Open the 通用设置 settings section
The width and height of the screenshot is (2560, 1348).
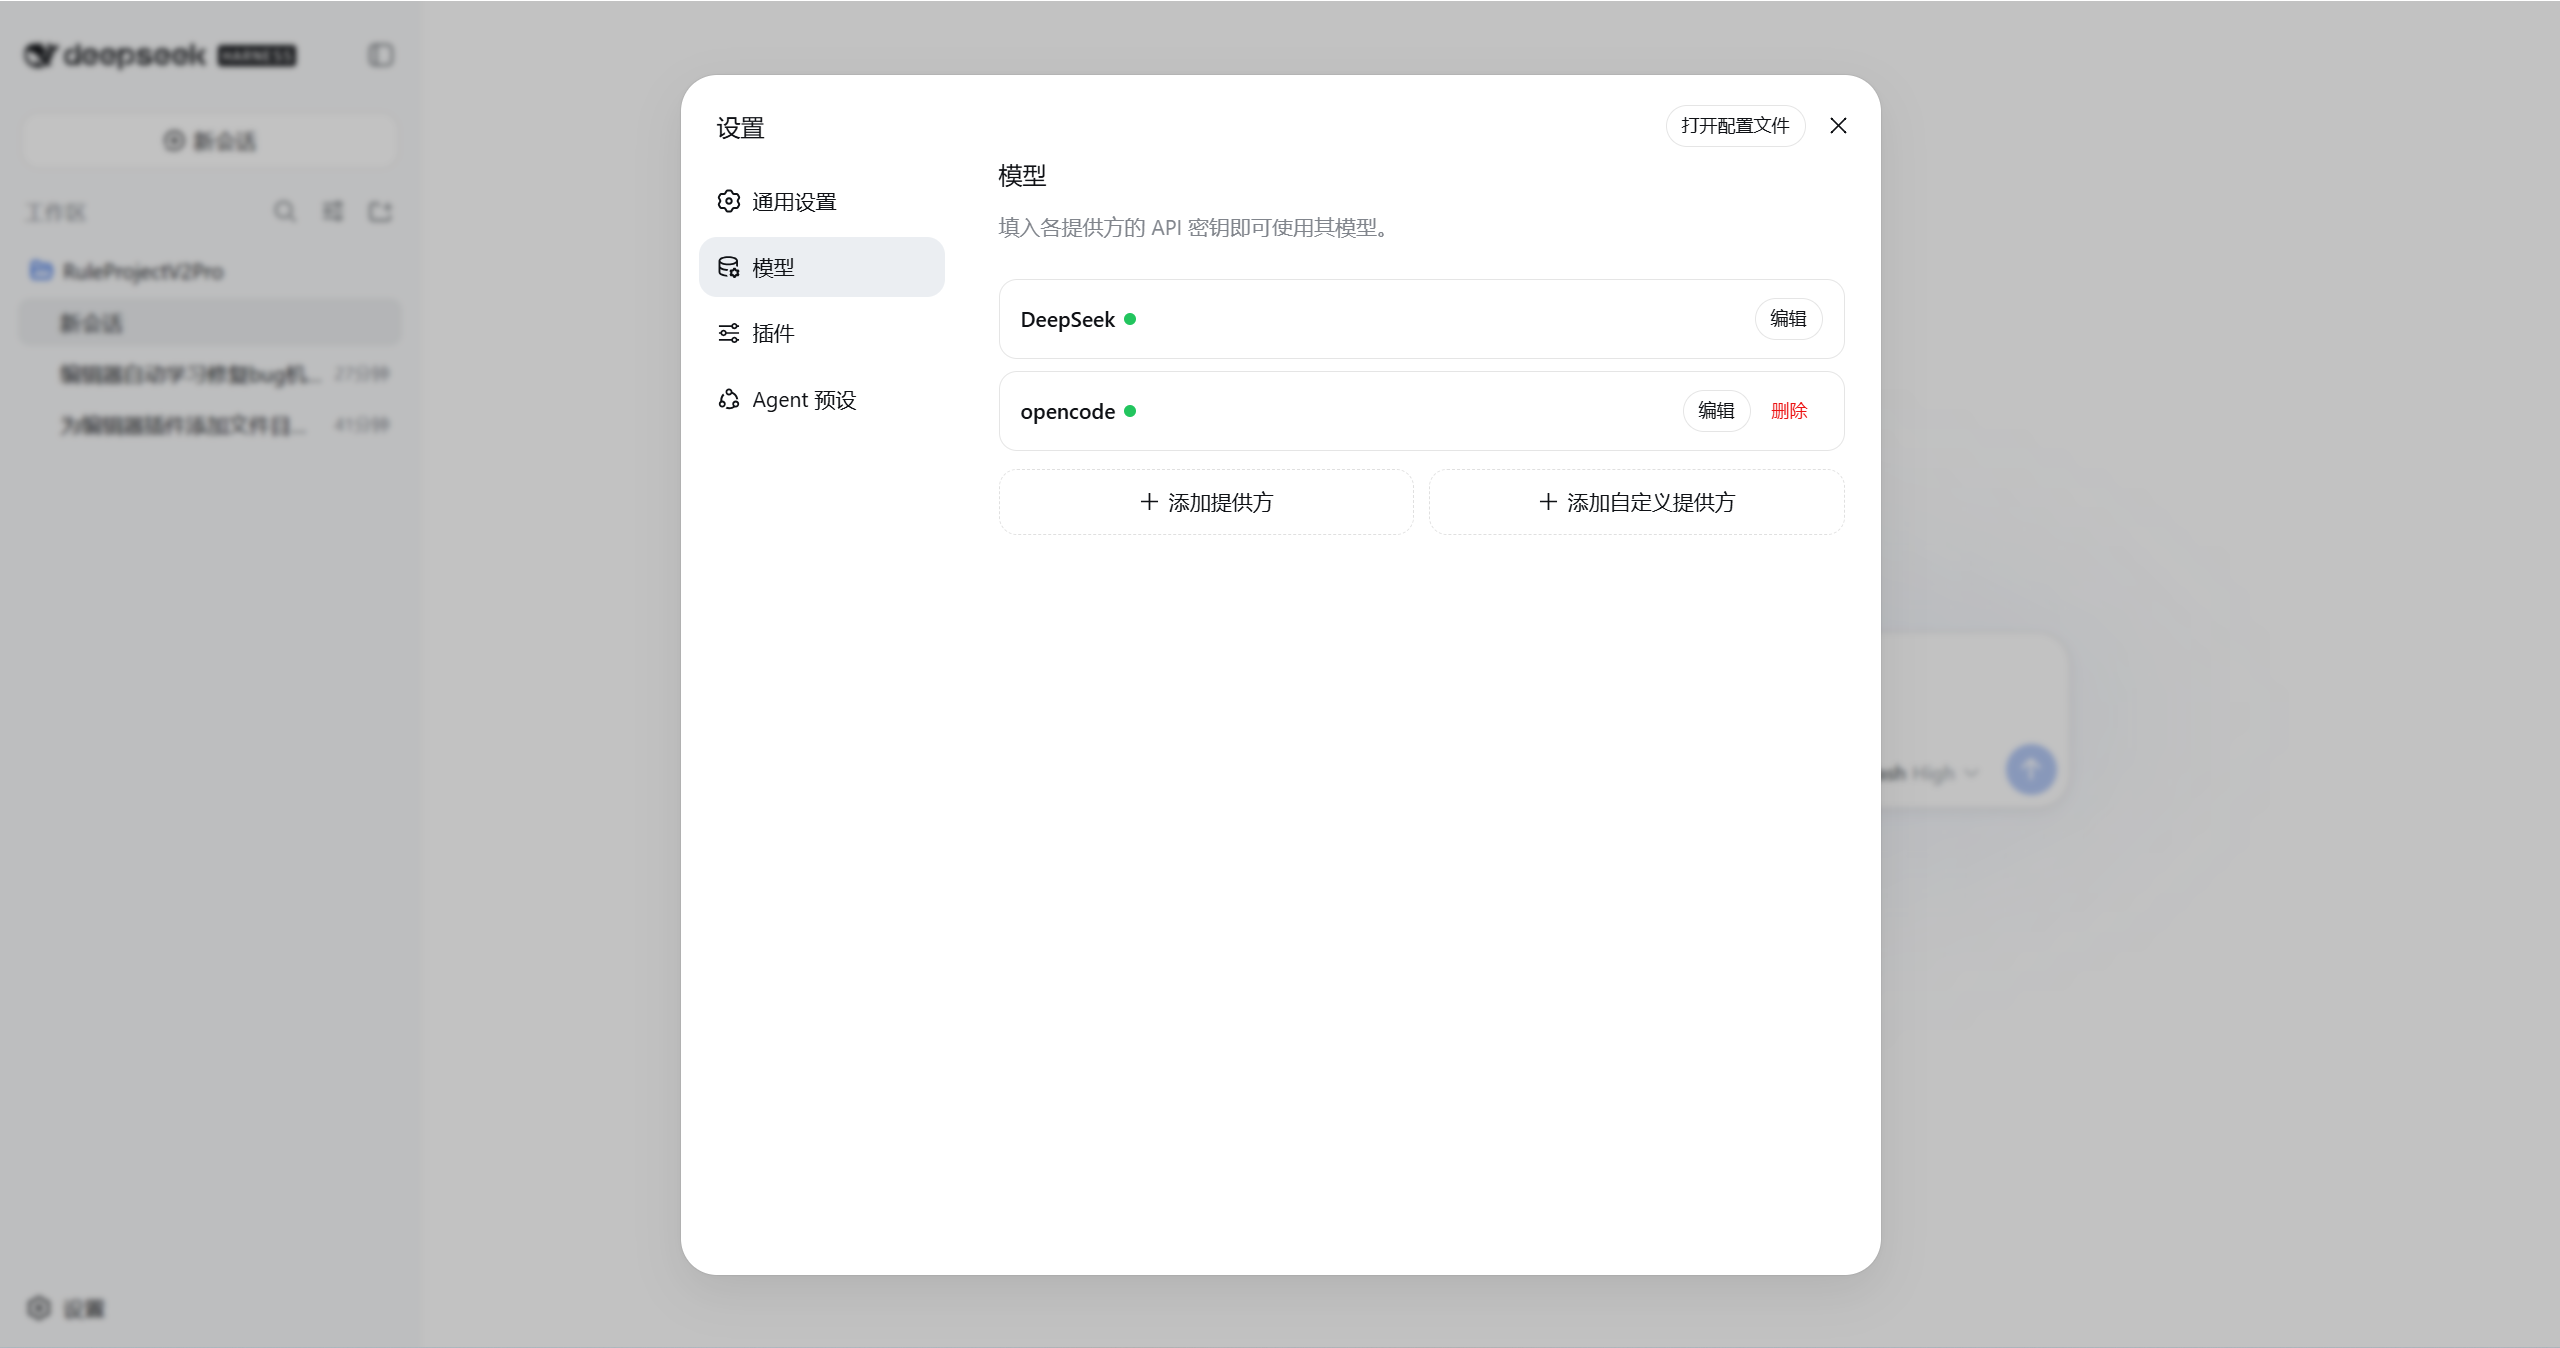pyautogui.click(x=821, y=202)
